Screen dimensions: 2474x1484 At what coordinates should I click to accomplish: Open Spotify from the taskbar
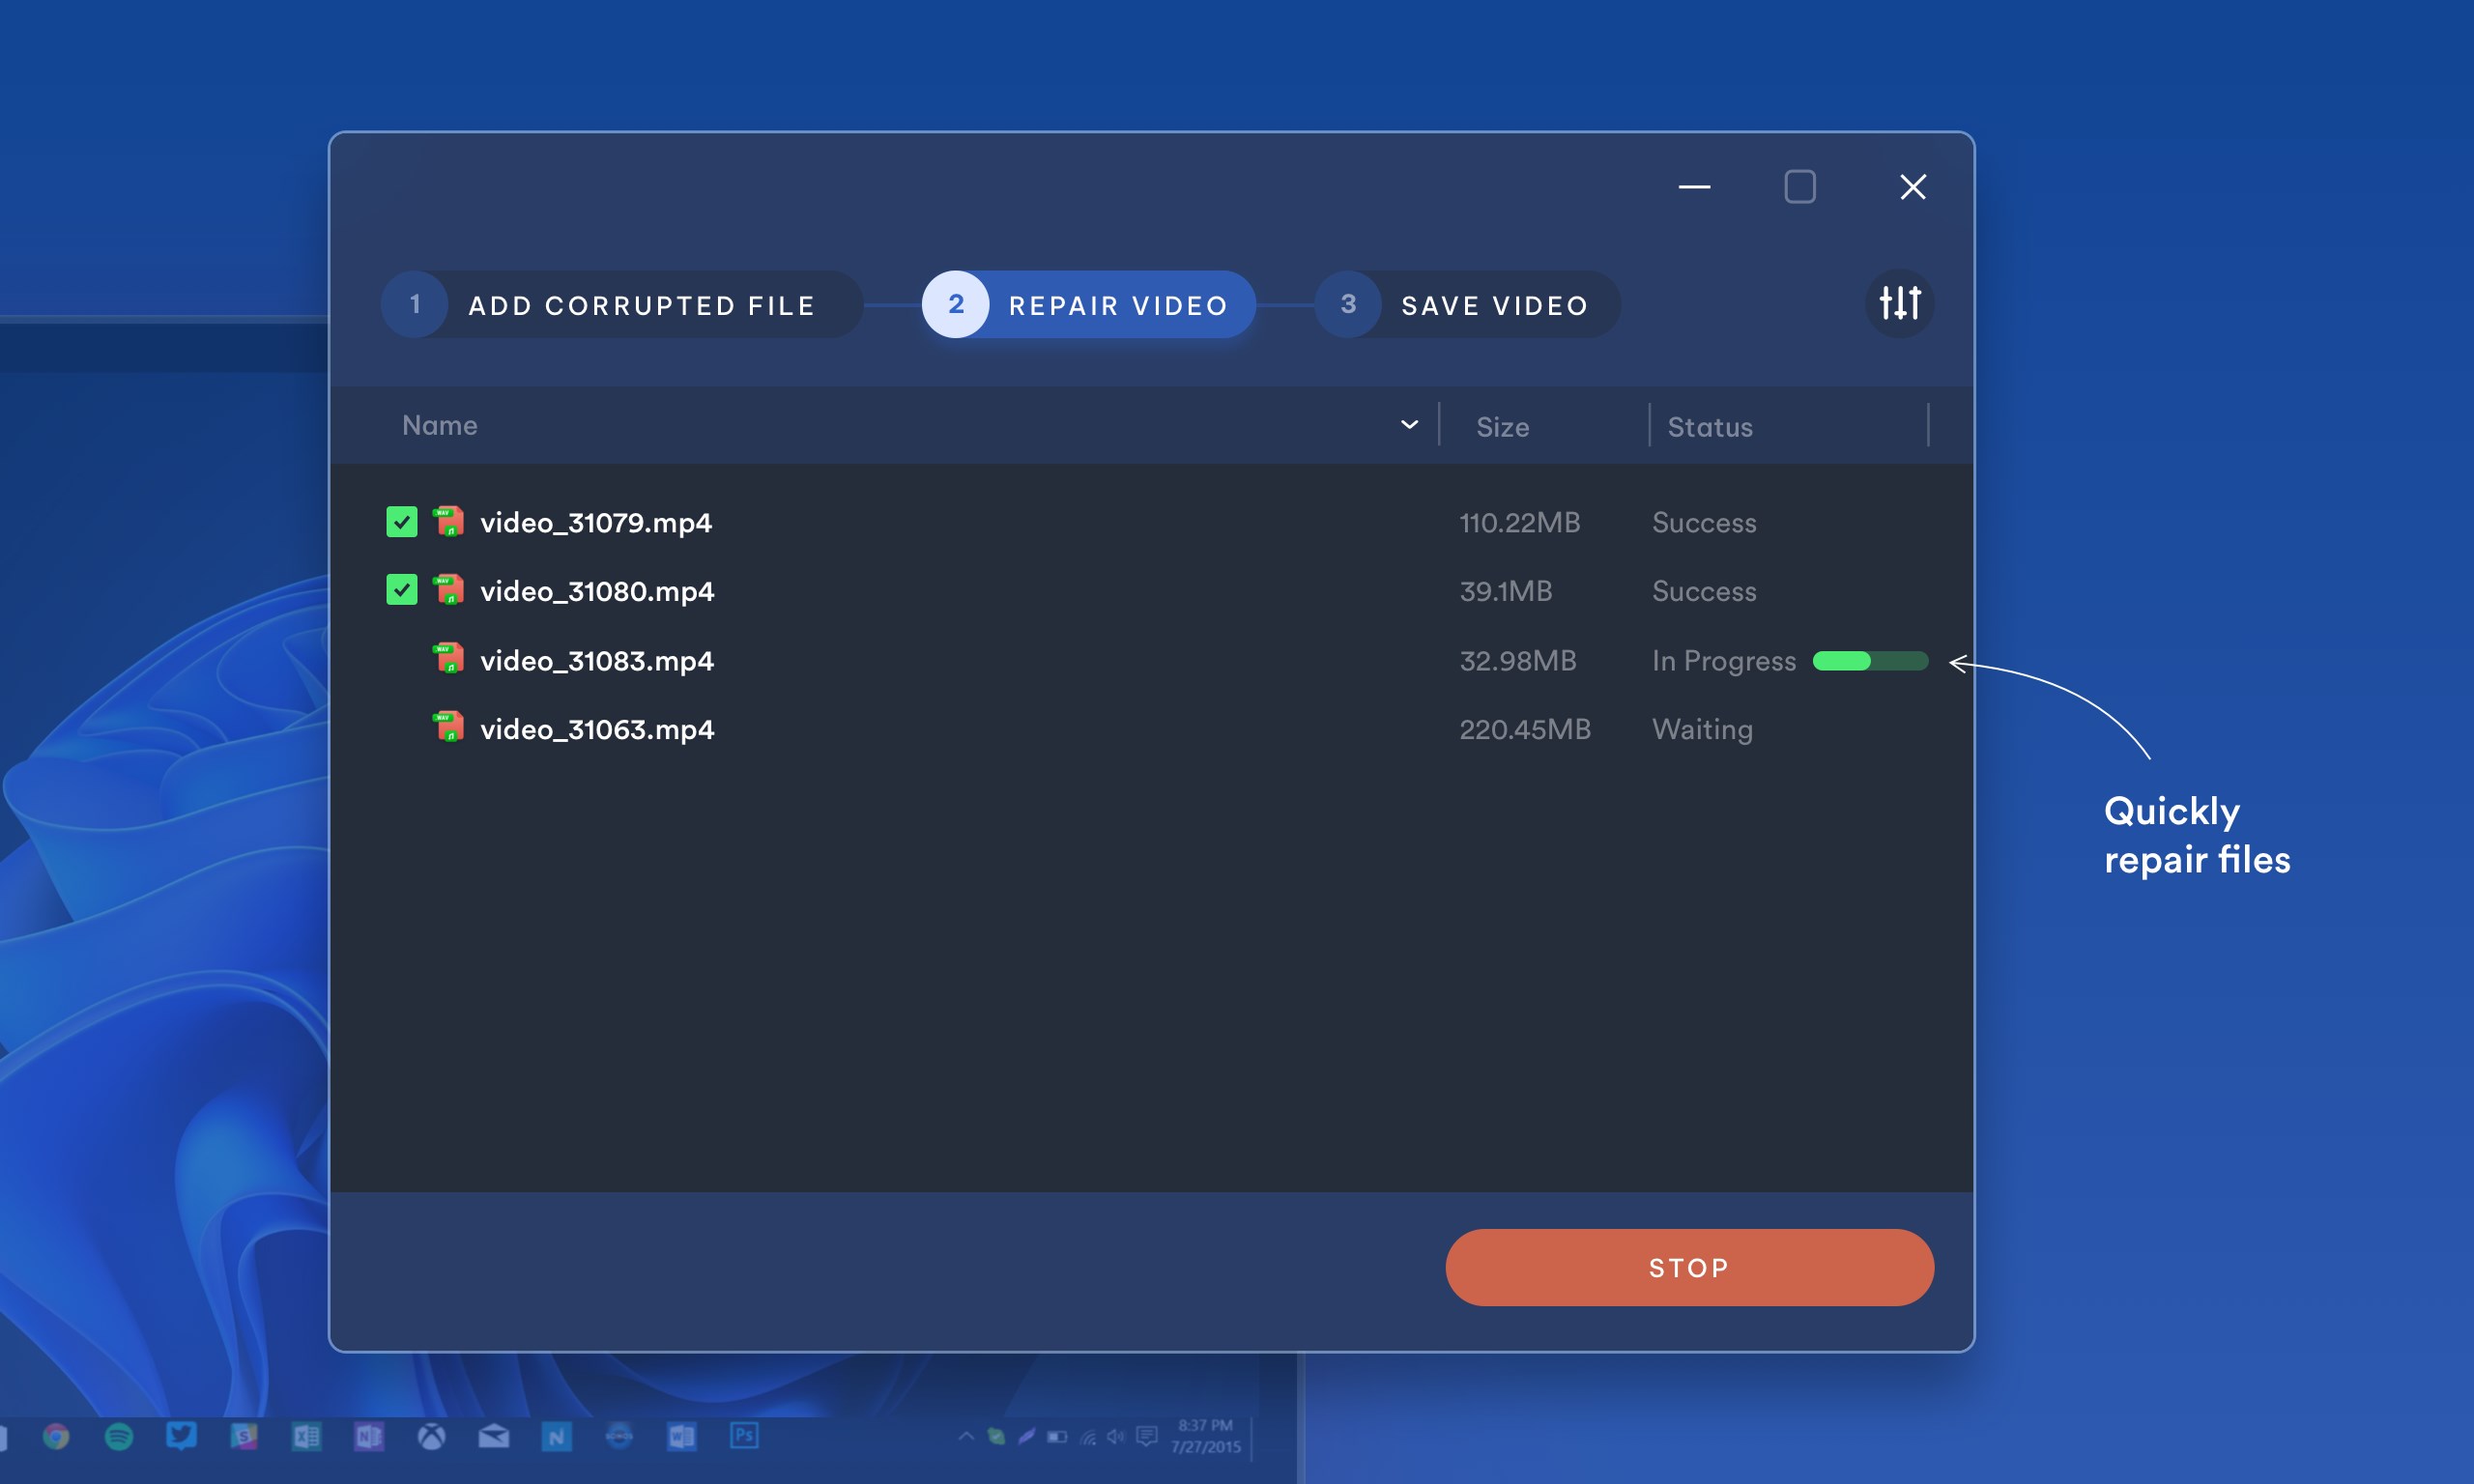tap(119, 1437)
